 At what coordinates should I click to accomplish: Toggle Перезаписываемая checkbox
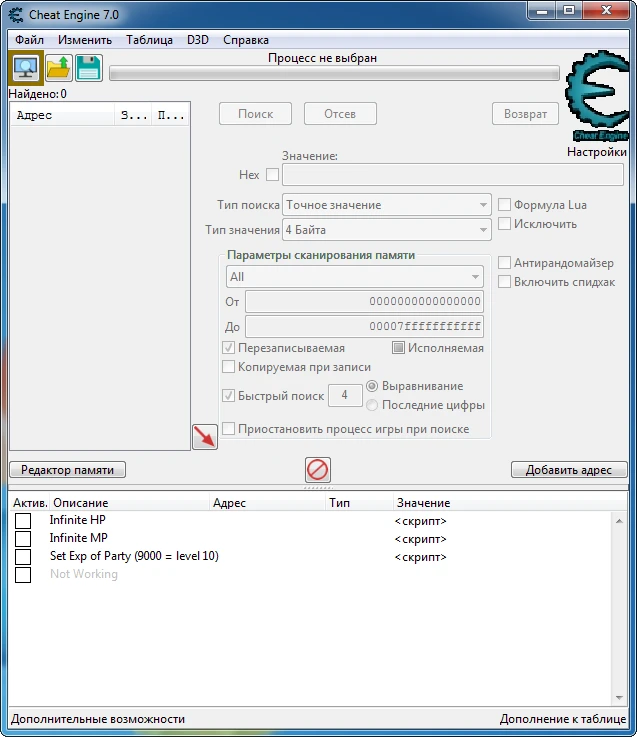(228, 348)
